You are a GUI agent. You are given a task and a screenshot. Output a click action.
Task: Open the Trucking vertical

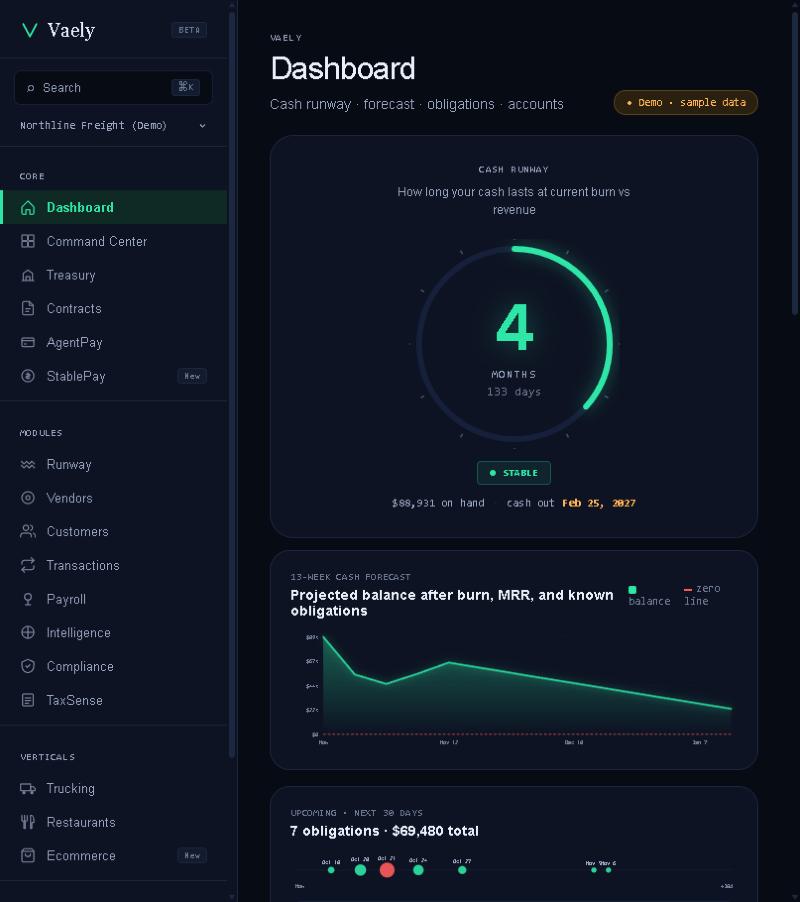tap(114, 788)
